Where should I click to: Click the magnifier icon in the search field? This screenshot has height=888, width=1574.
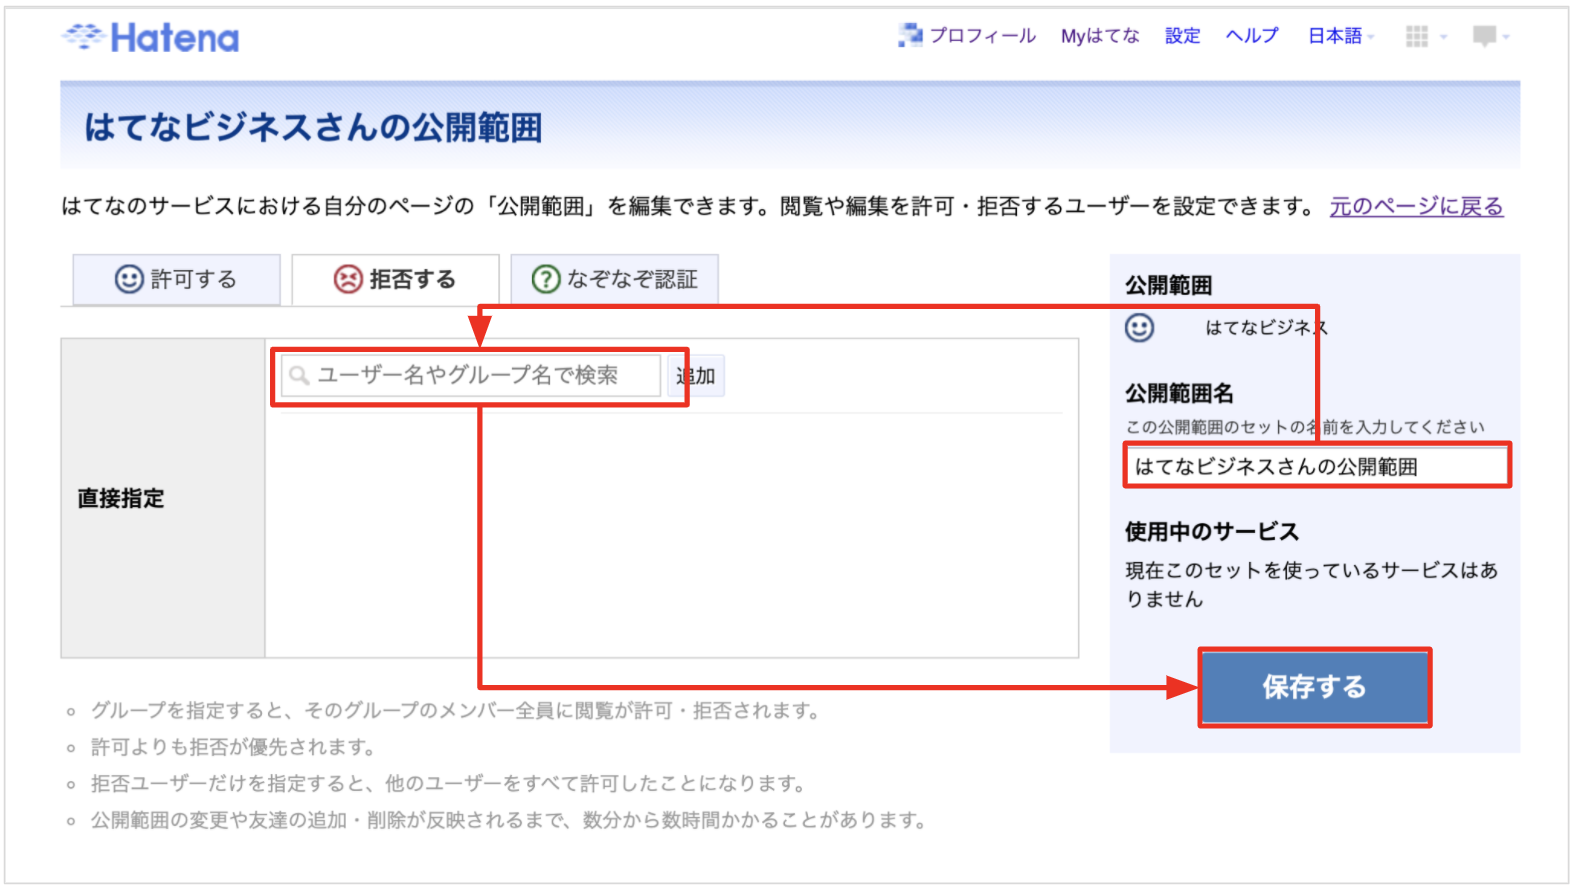coord(299,376)
